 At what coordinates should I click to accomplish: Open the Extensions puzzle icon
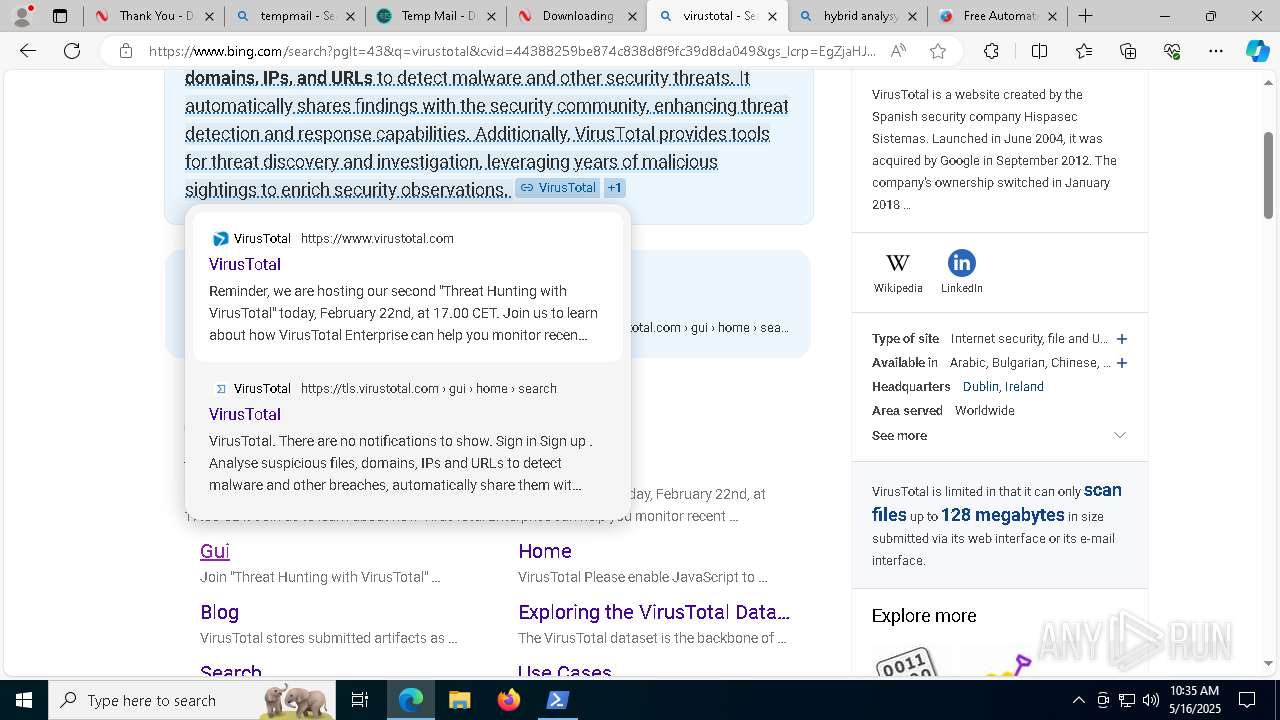[x=991, y=51]
